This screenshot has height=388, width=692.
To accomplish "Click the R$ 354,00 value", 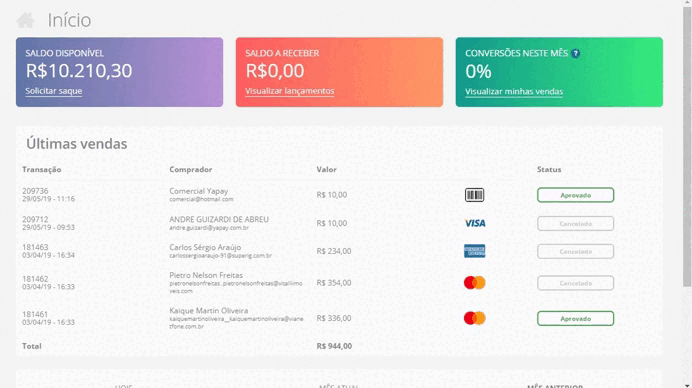I will coord(334,283).
